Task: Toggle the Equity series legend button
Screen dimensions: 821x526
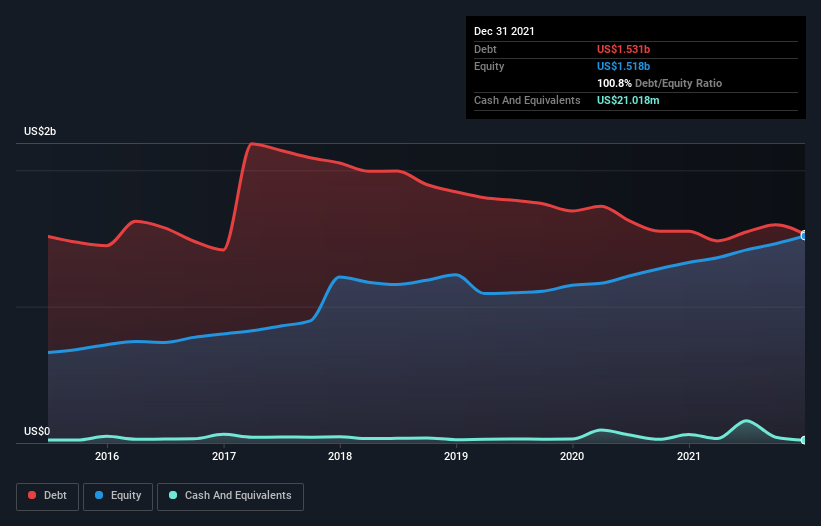Action: pos(118,496)
